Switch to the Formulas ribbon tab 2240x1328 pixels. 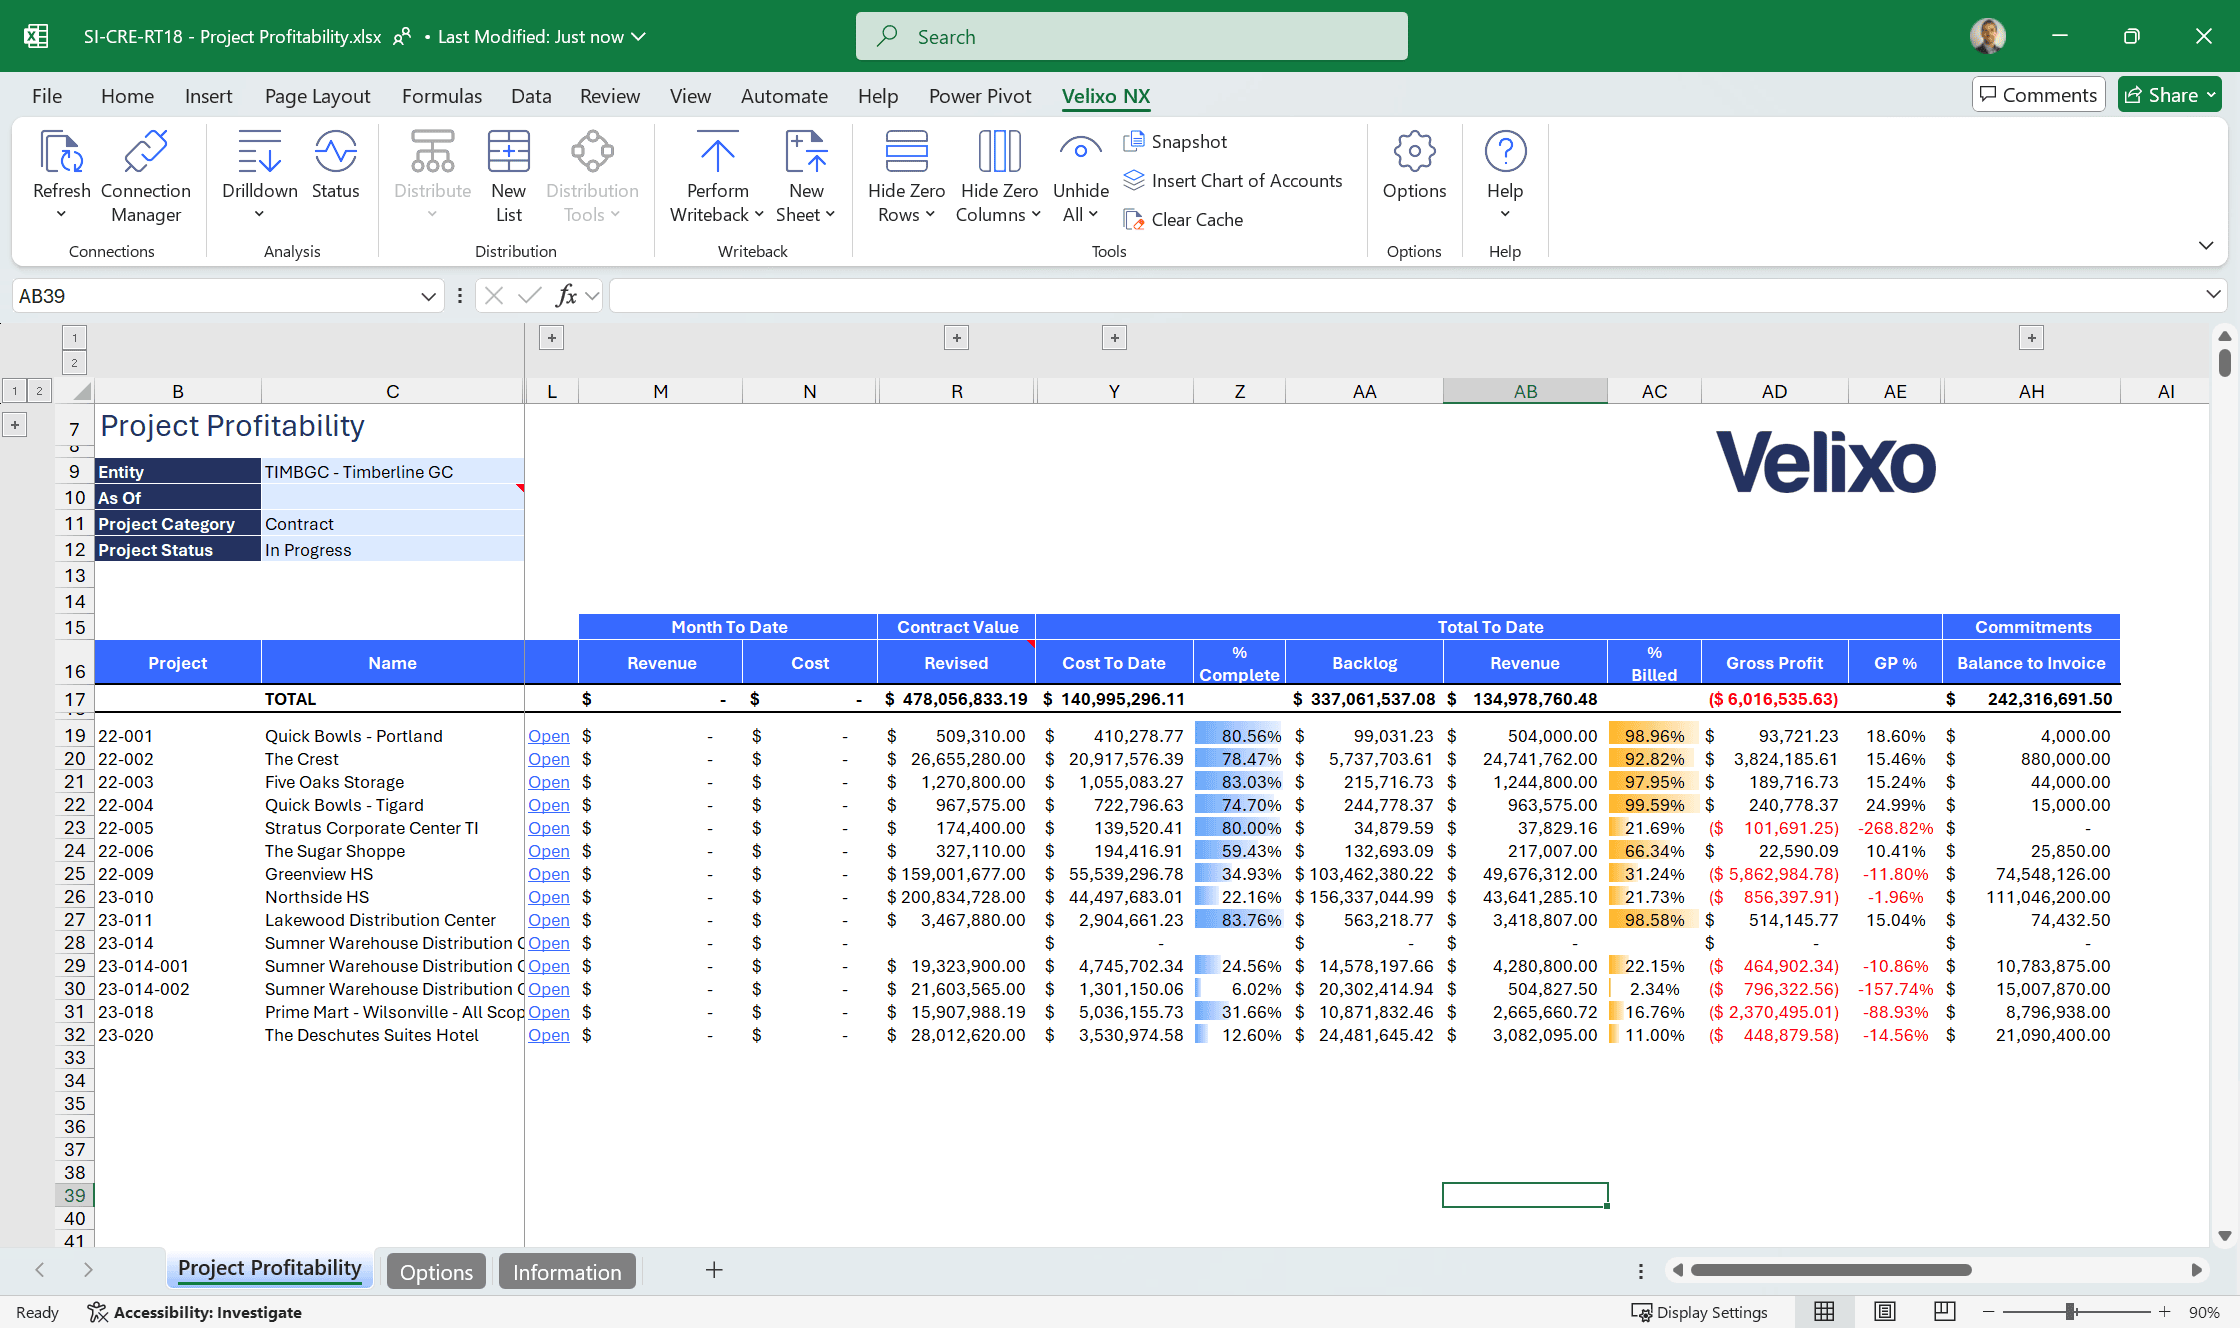[x=442, y=96]
